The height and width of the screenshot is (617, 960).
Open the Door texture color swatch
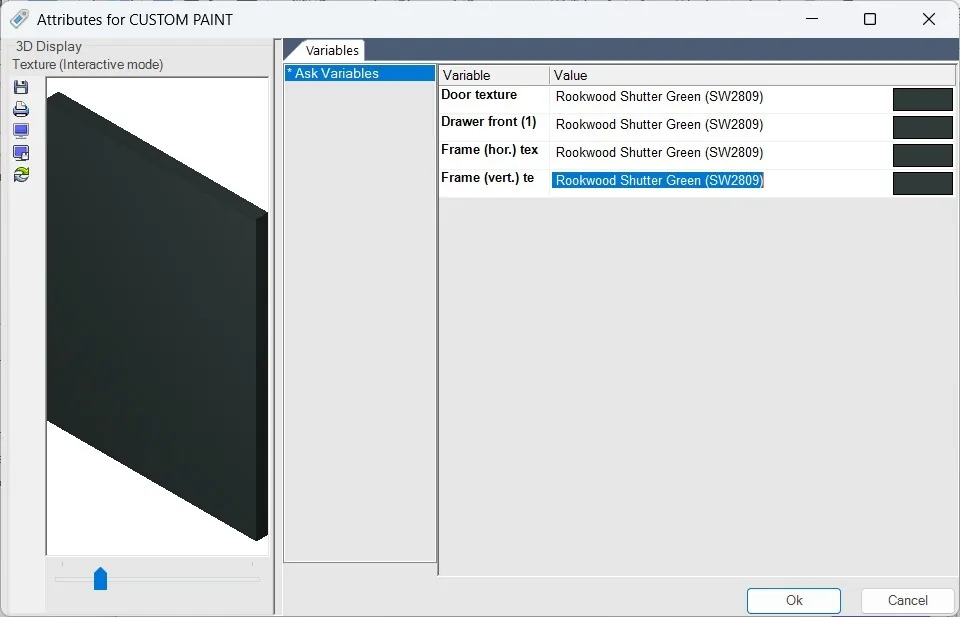(x=923, y=99)
